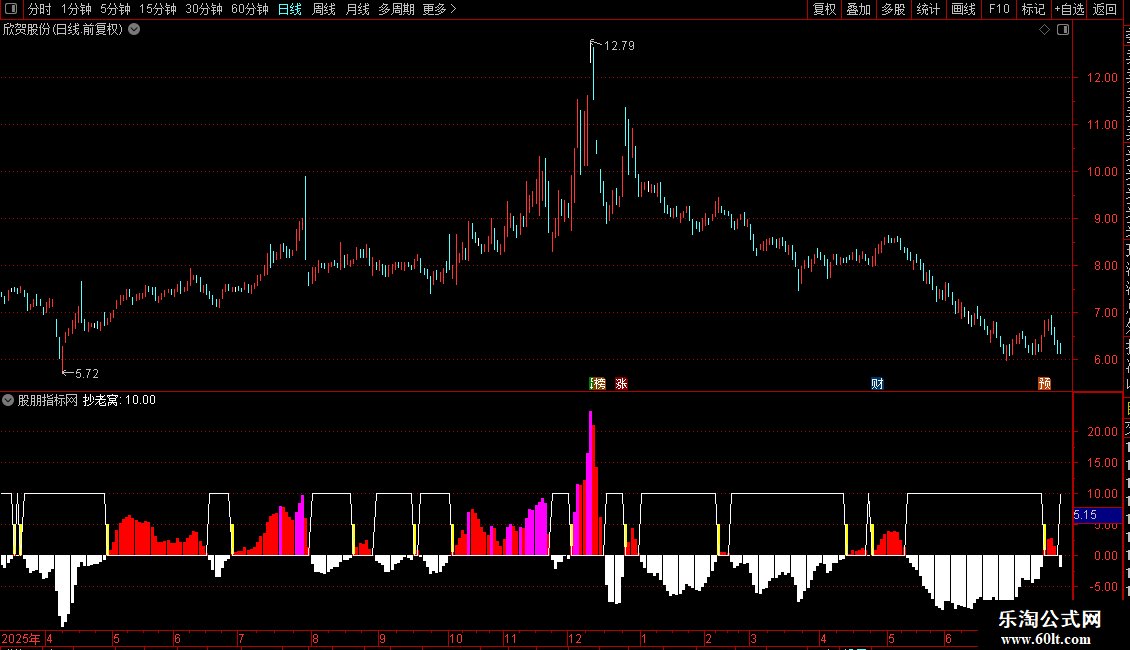Click the 抄老窝 indicator name
Viewport: 1130px width, 650px height.
click(x=101, y=400)
